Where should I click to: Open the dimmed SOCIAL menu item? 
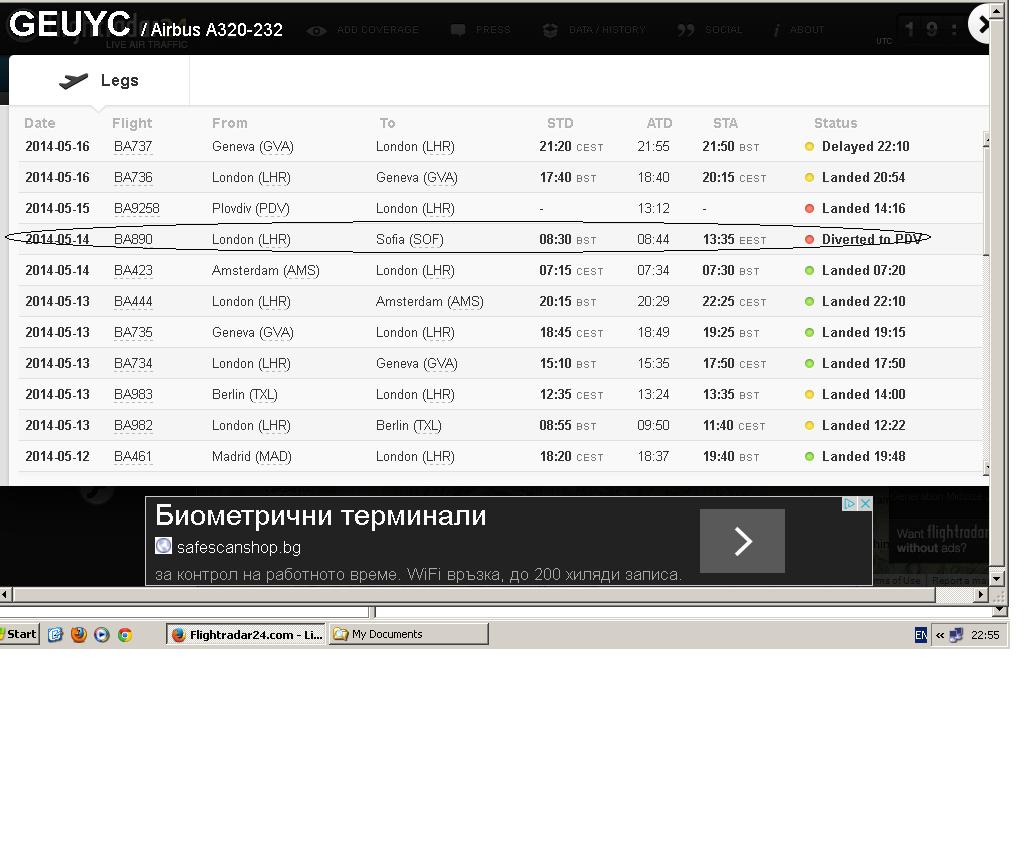(x=723, y=29)
